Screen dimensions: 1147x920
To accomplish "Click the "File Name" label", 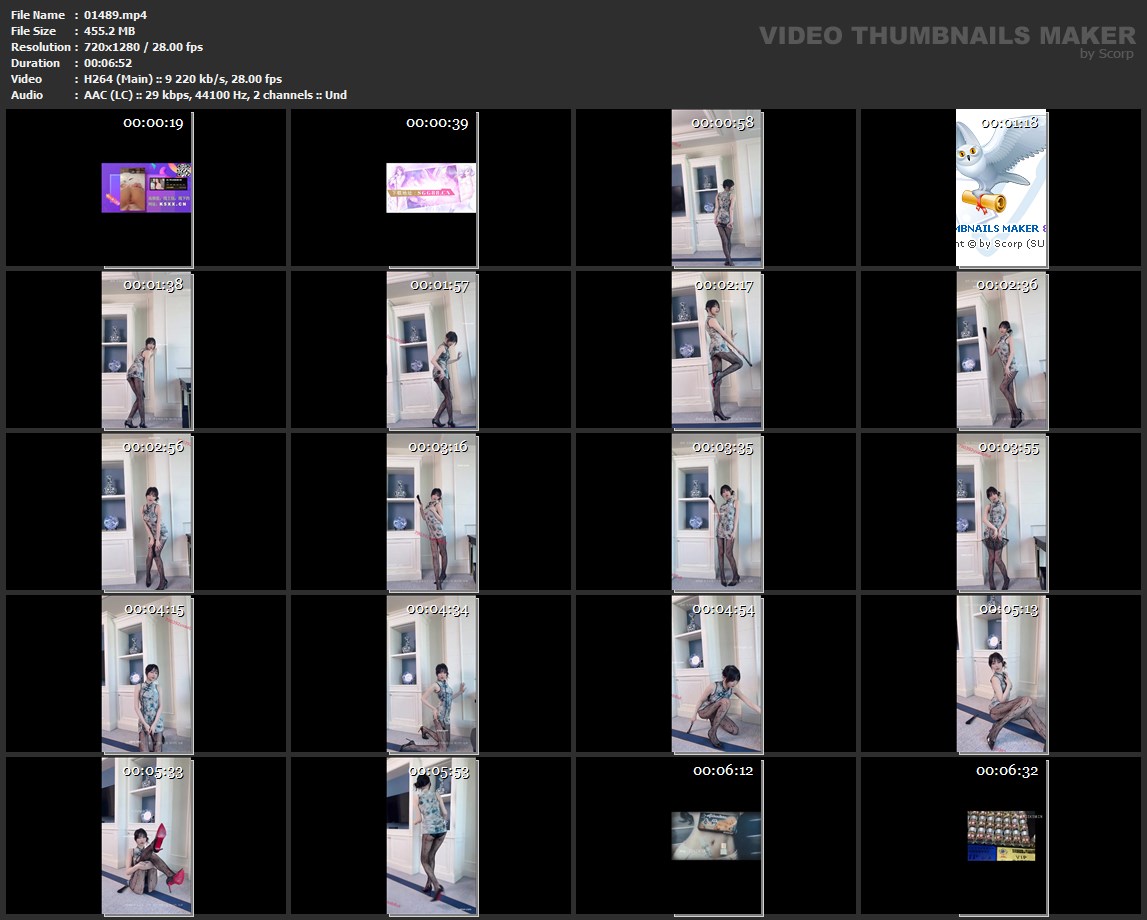I will 38,15.
